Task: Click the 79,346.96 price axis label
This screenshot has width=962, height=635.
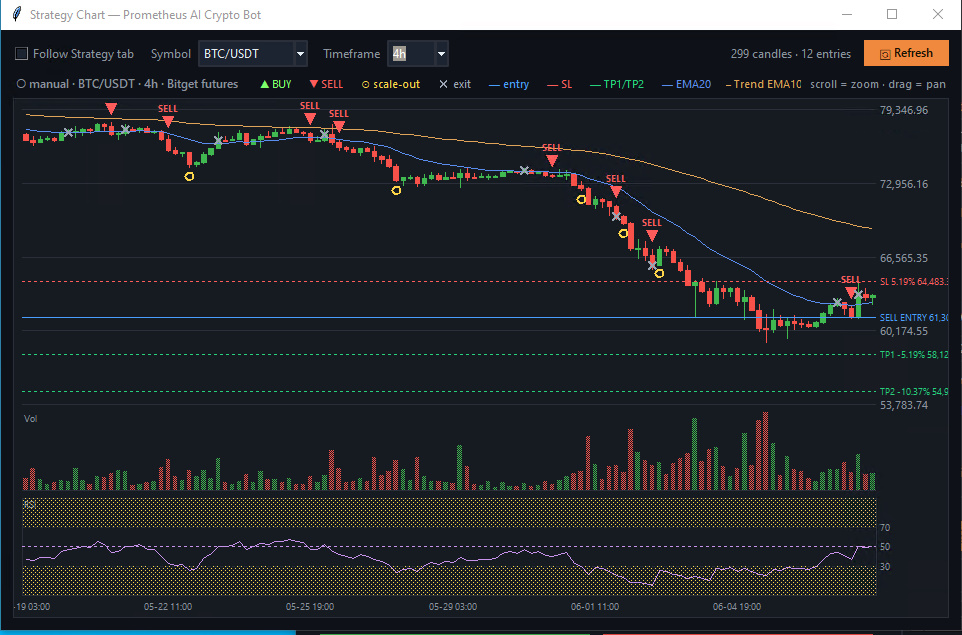Action: (x=904, y=110)
